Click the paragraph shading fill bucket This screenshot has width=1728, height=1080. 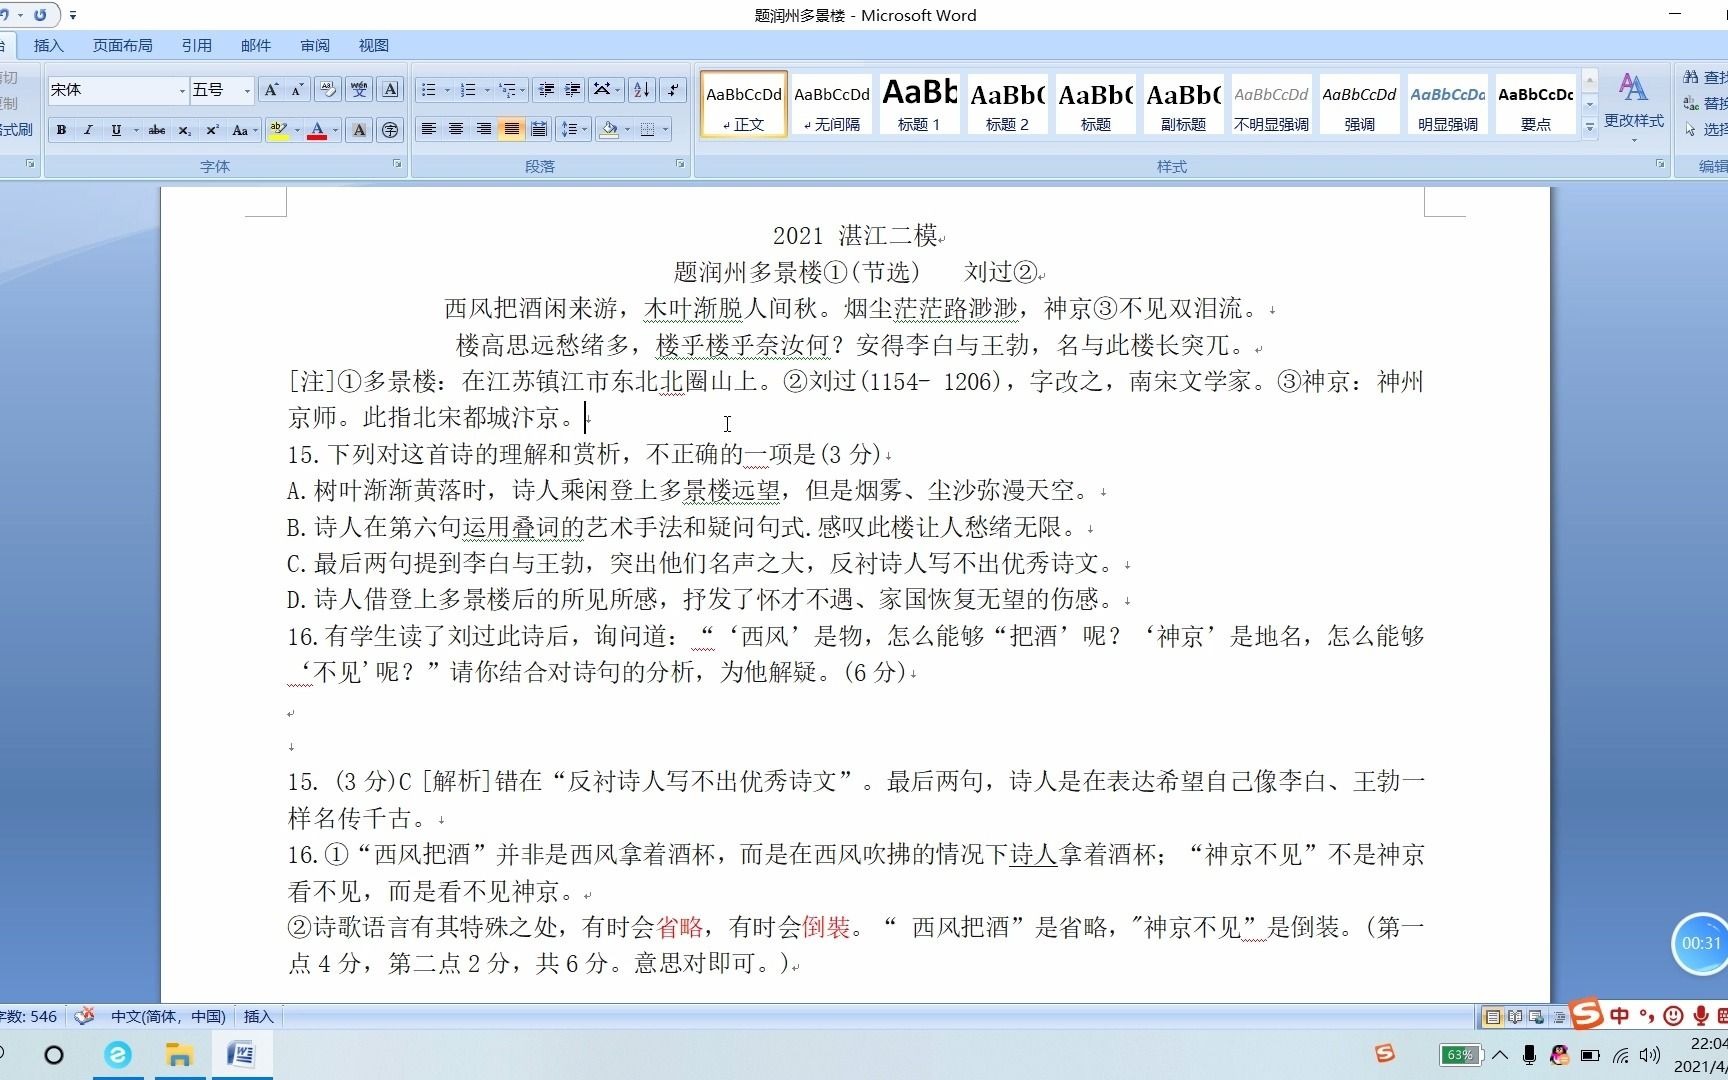pos(609,130)
